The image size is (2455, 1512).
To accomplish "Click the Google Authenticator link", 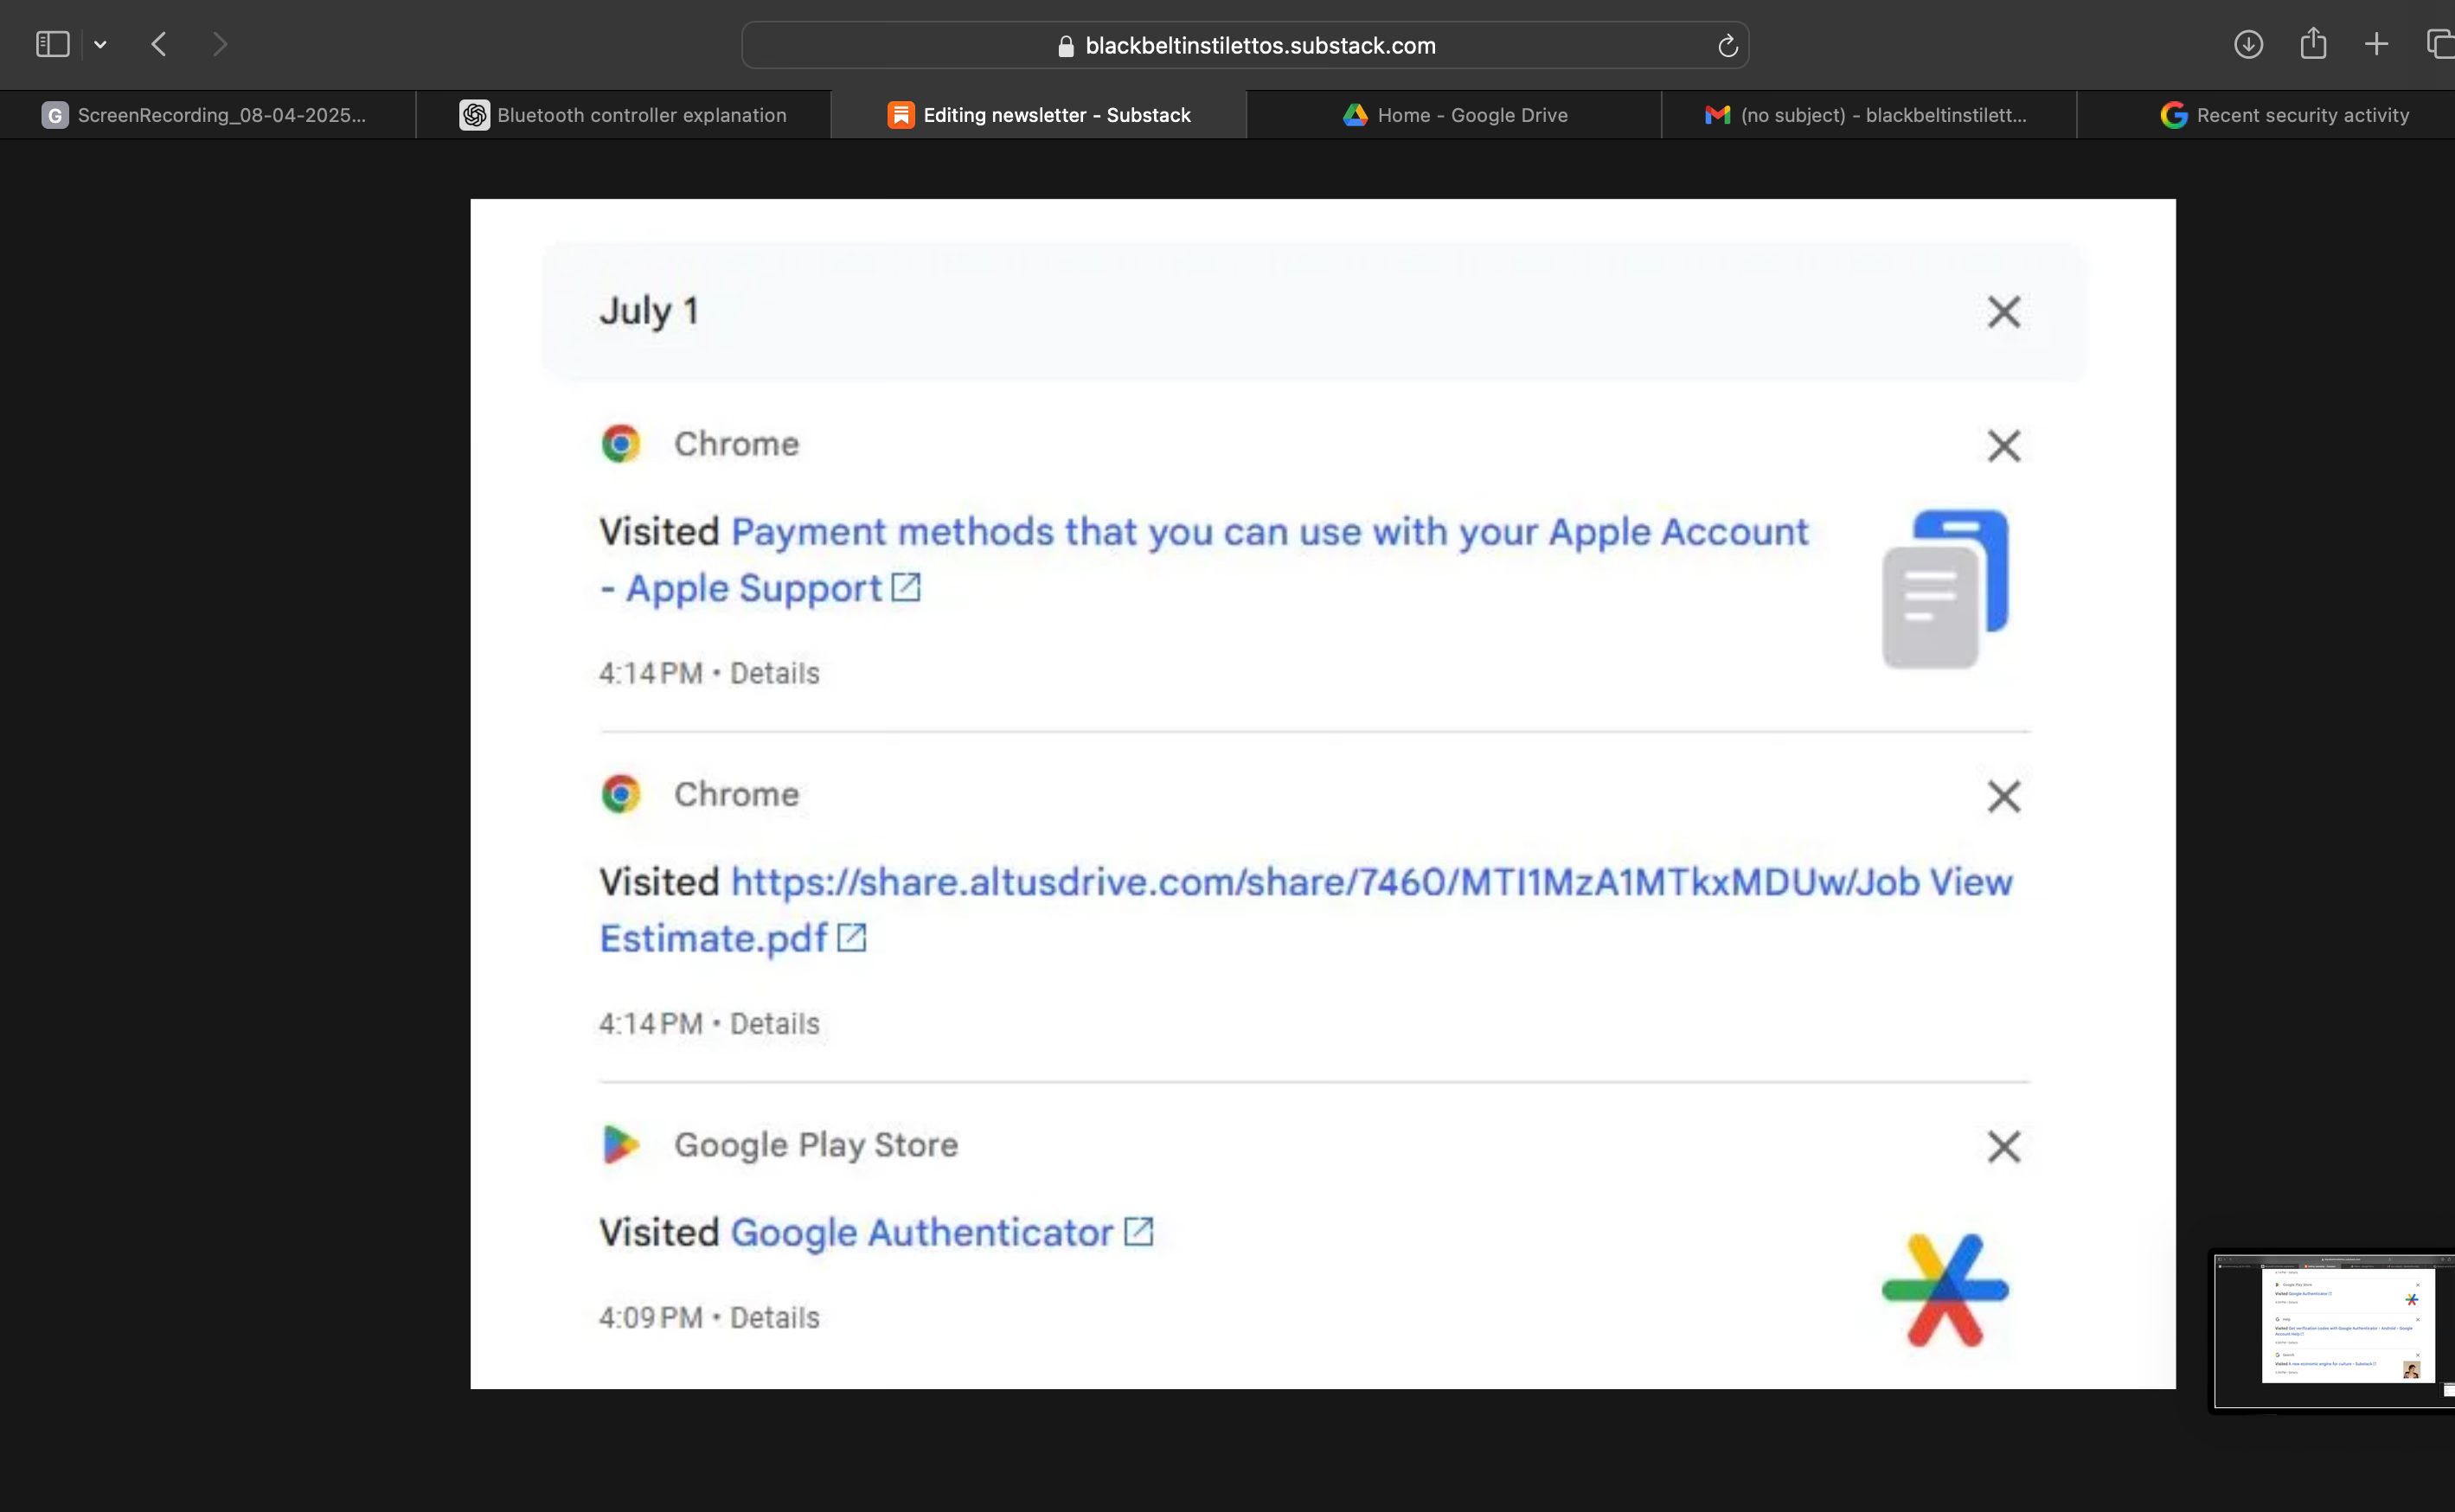I will click(921, 1233).
